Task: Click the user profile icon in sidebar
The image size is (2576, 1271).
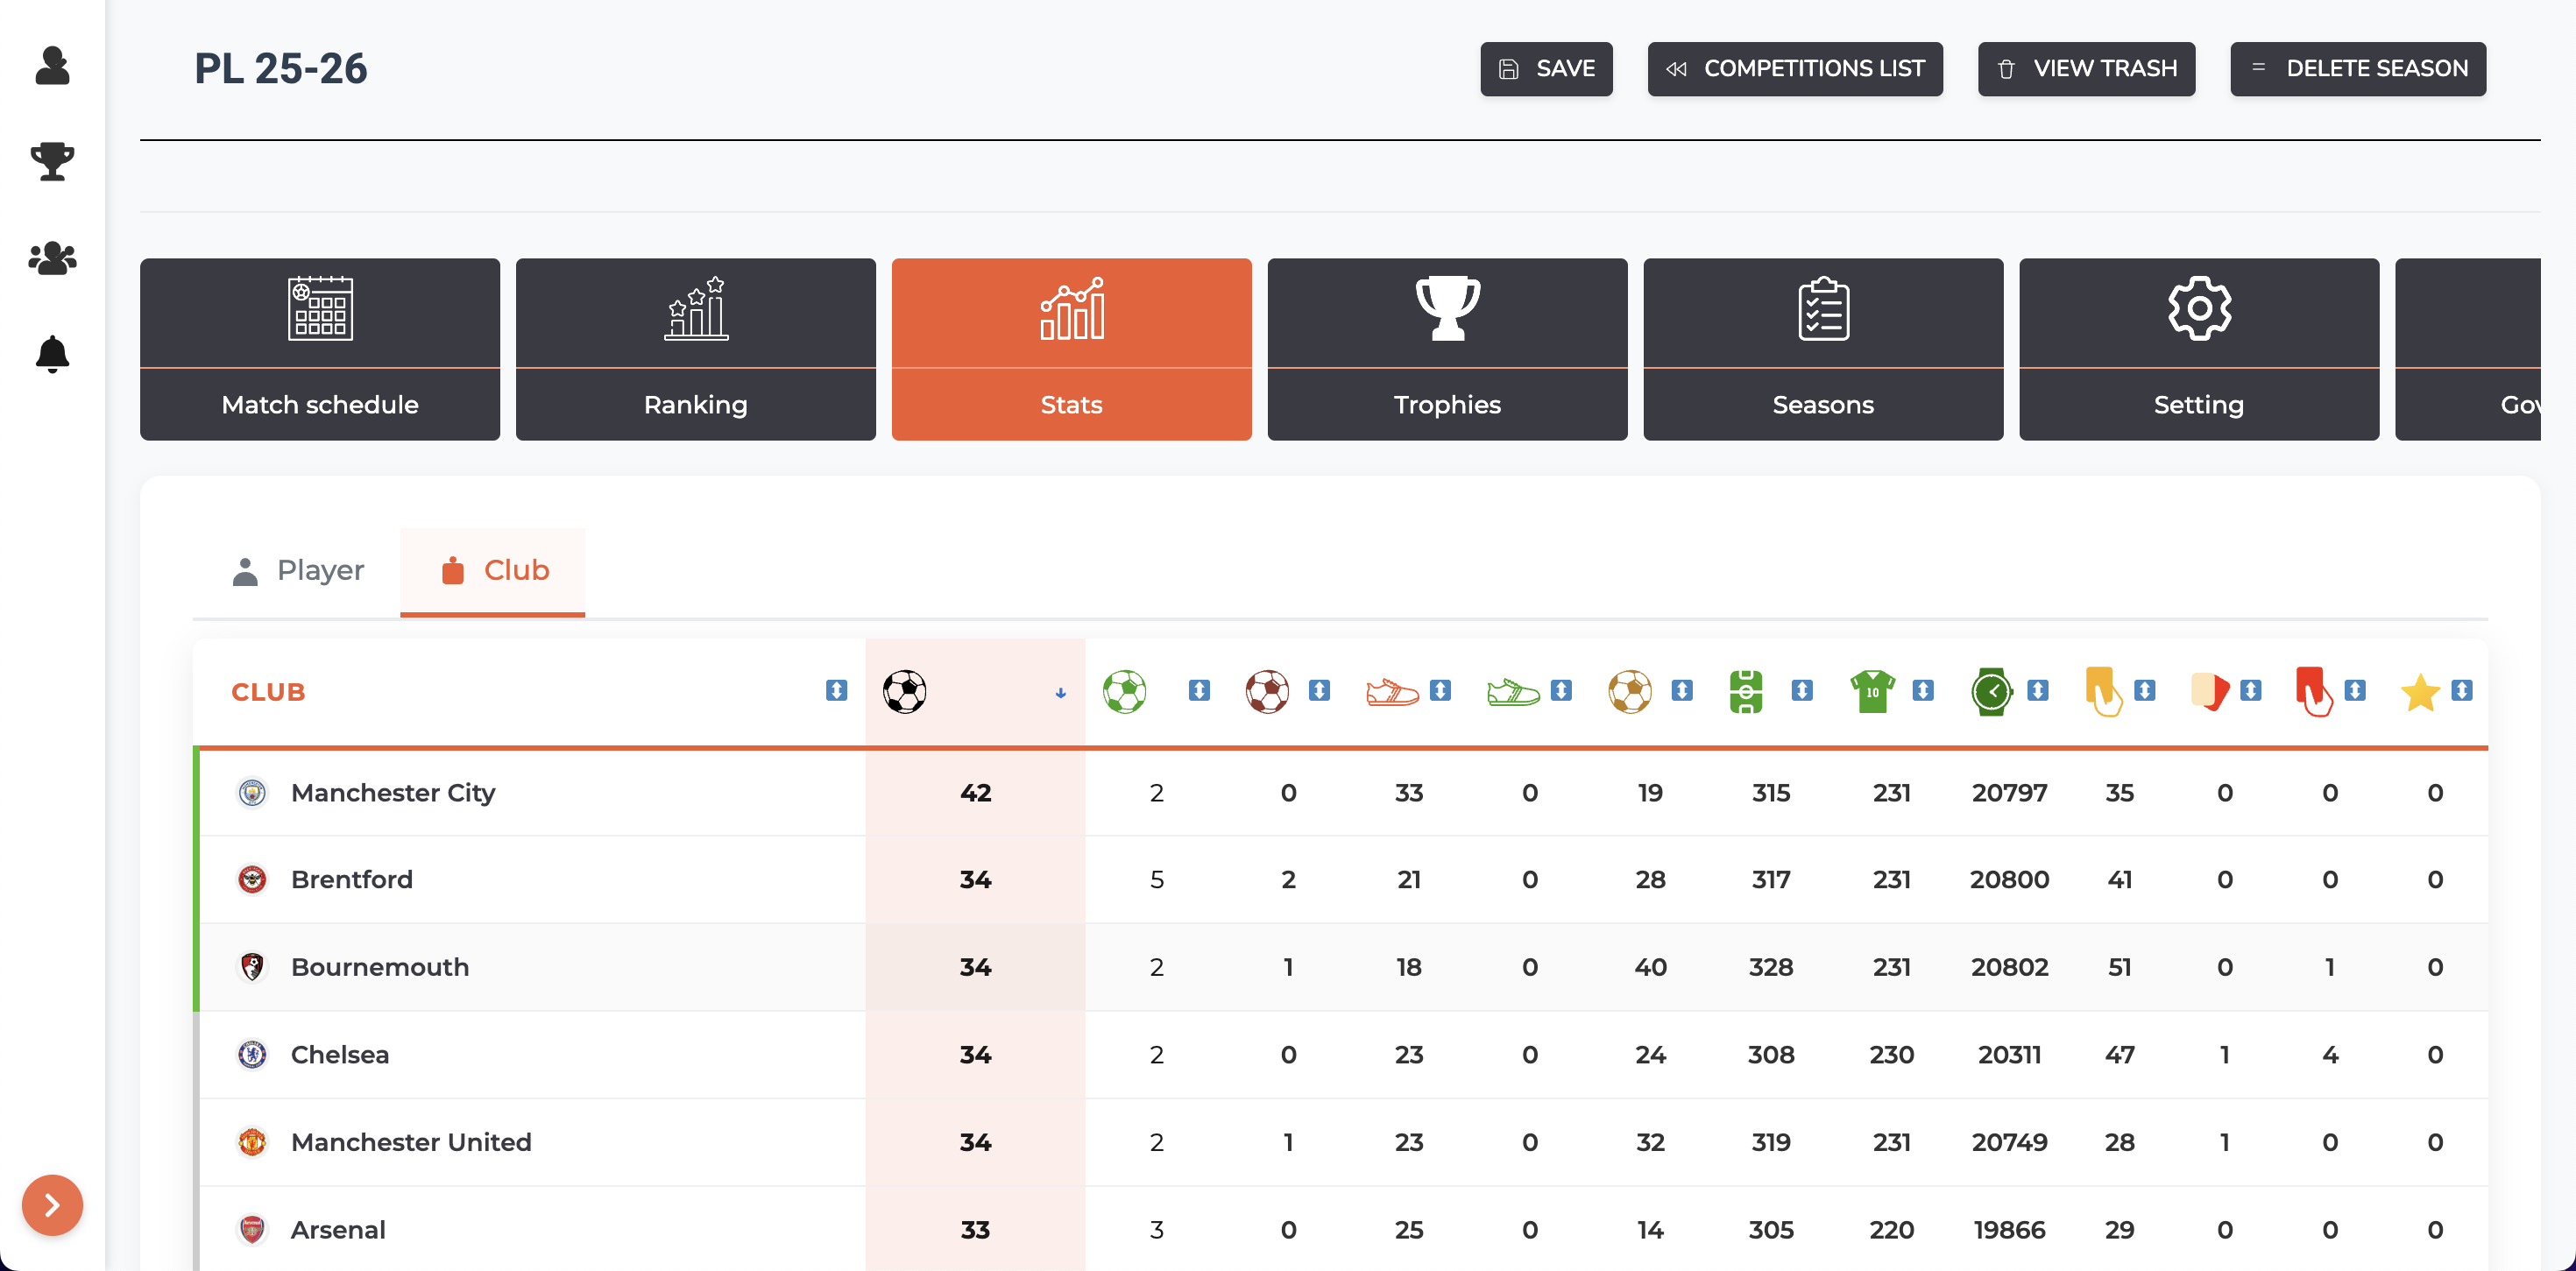Action: 52,66
